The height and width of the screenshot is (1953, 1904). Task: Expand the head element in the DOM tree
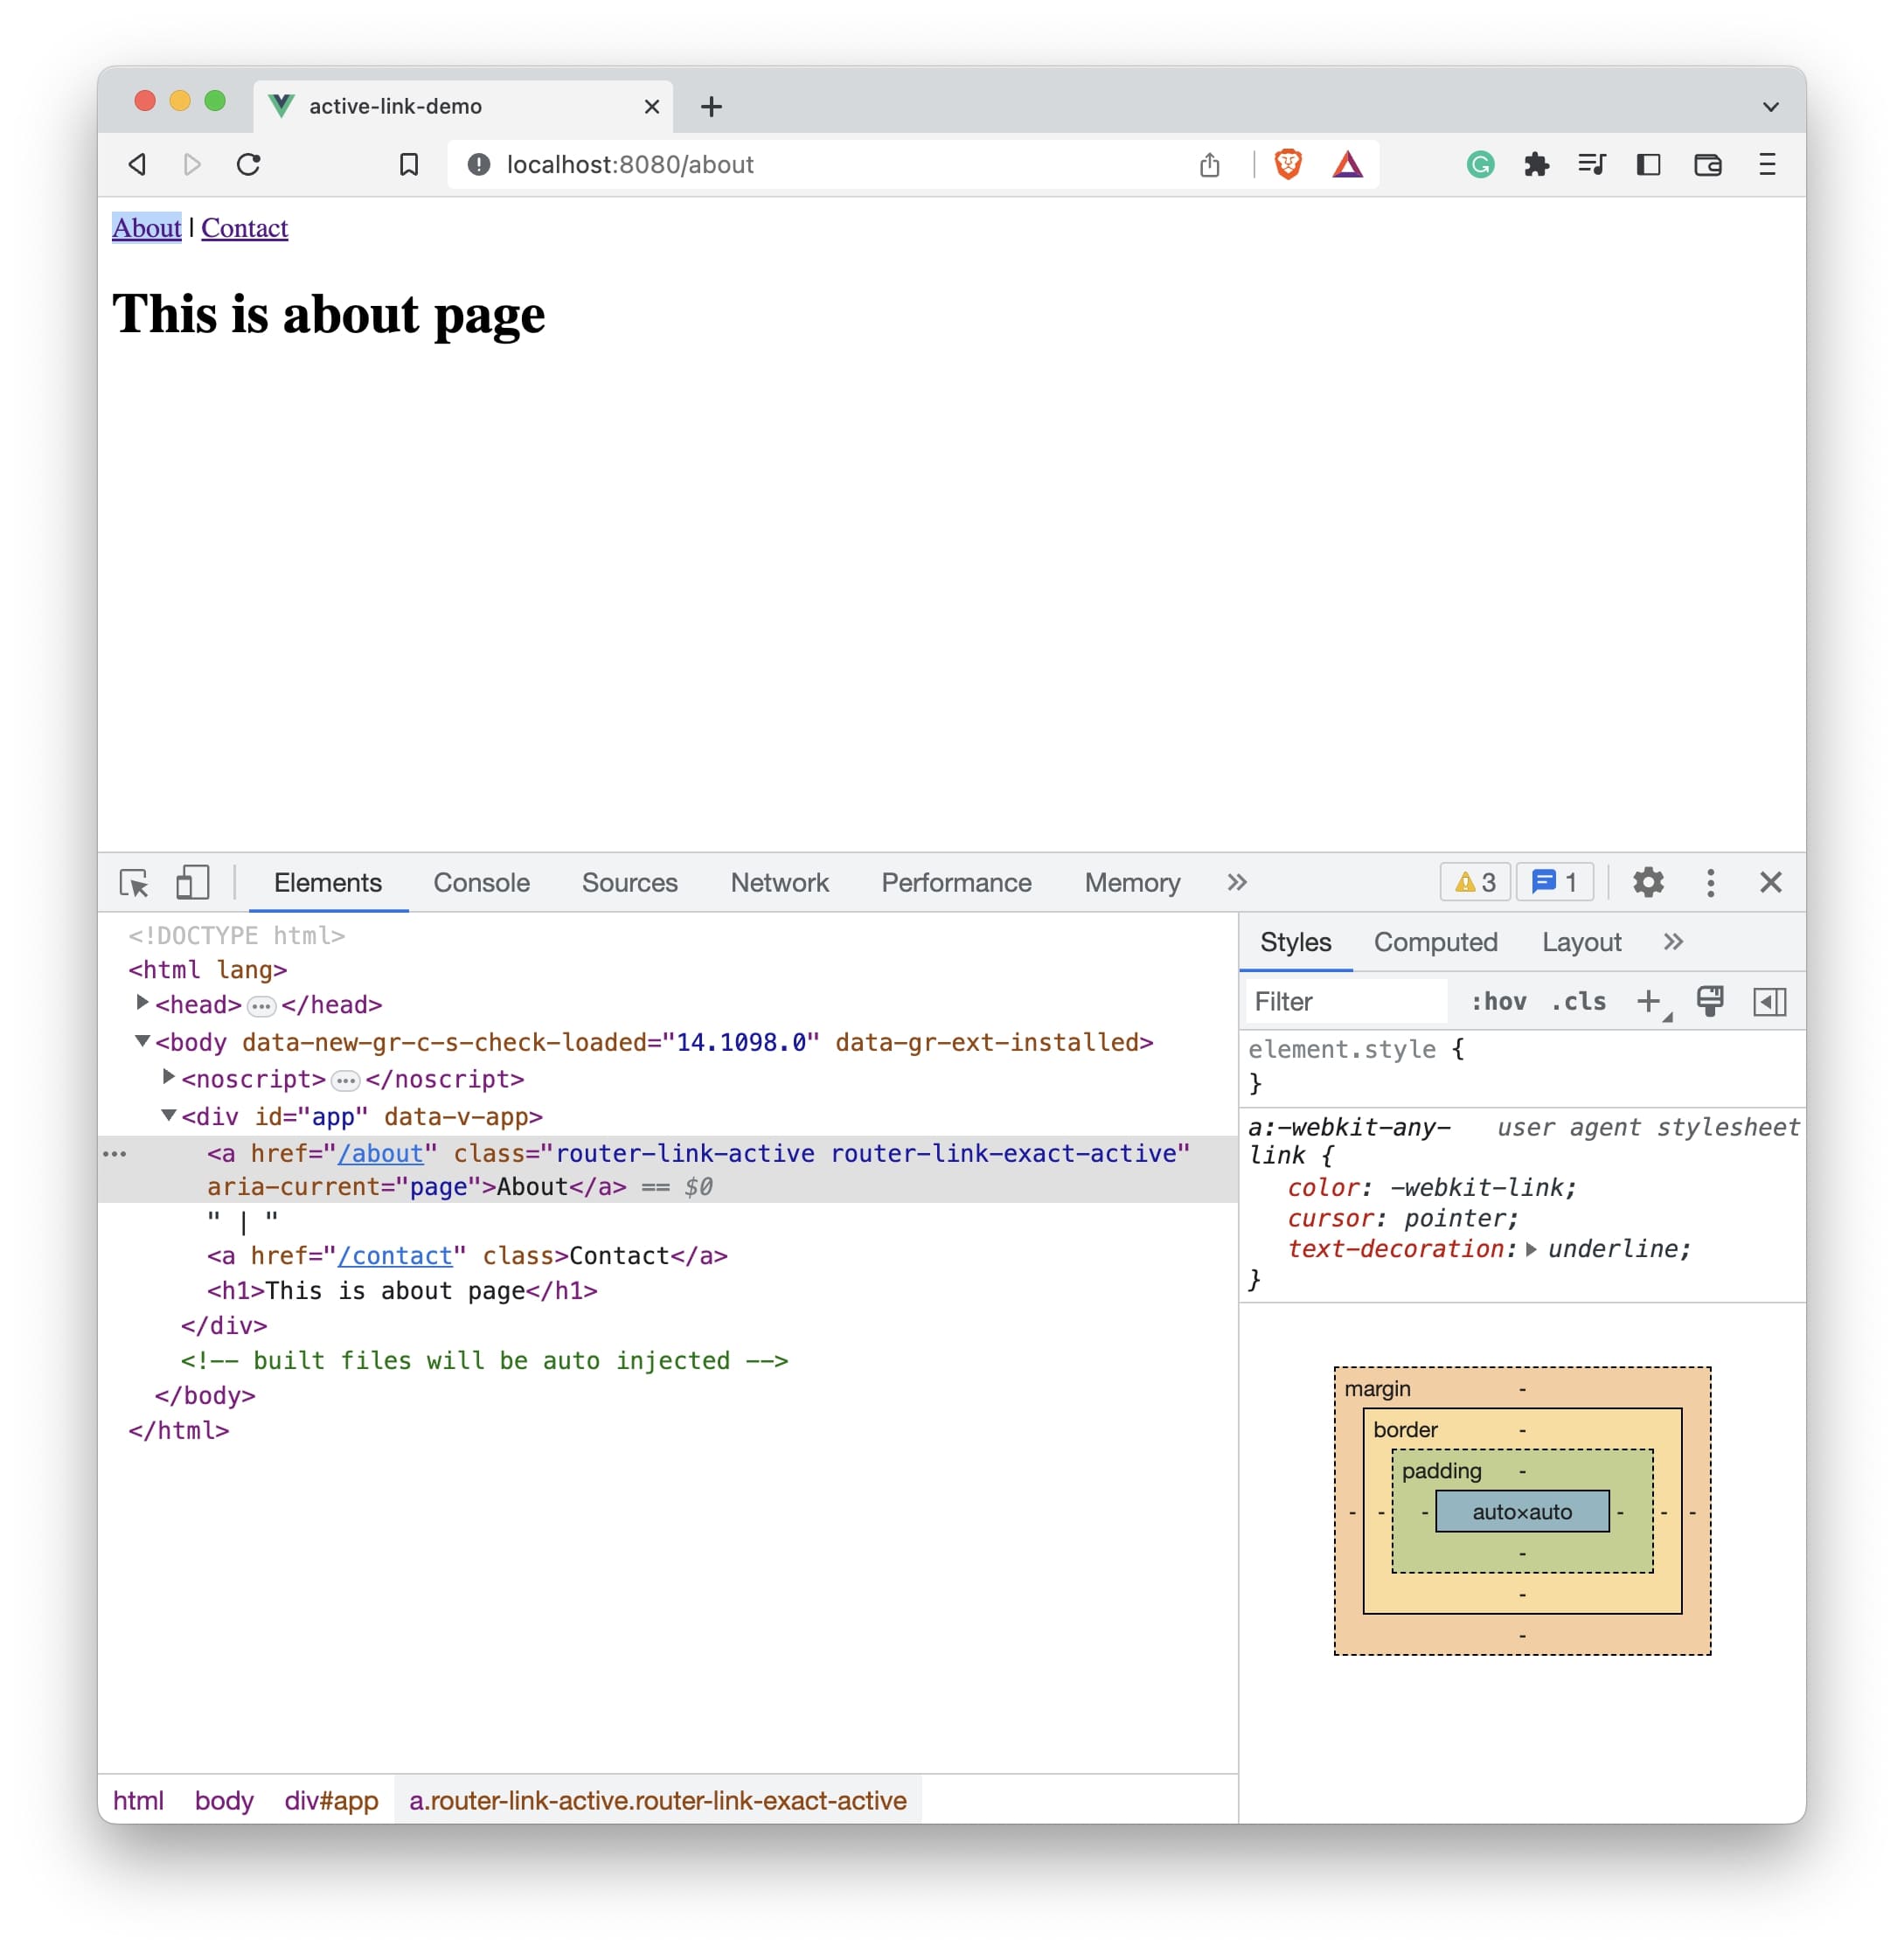pyautogui.click(x=142, y=1004)
